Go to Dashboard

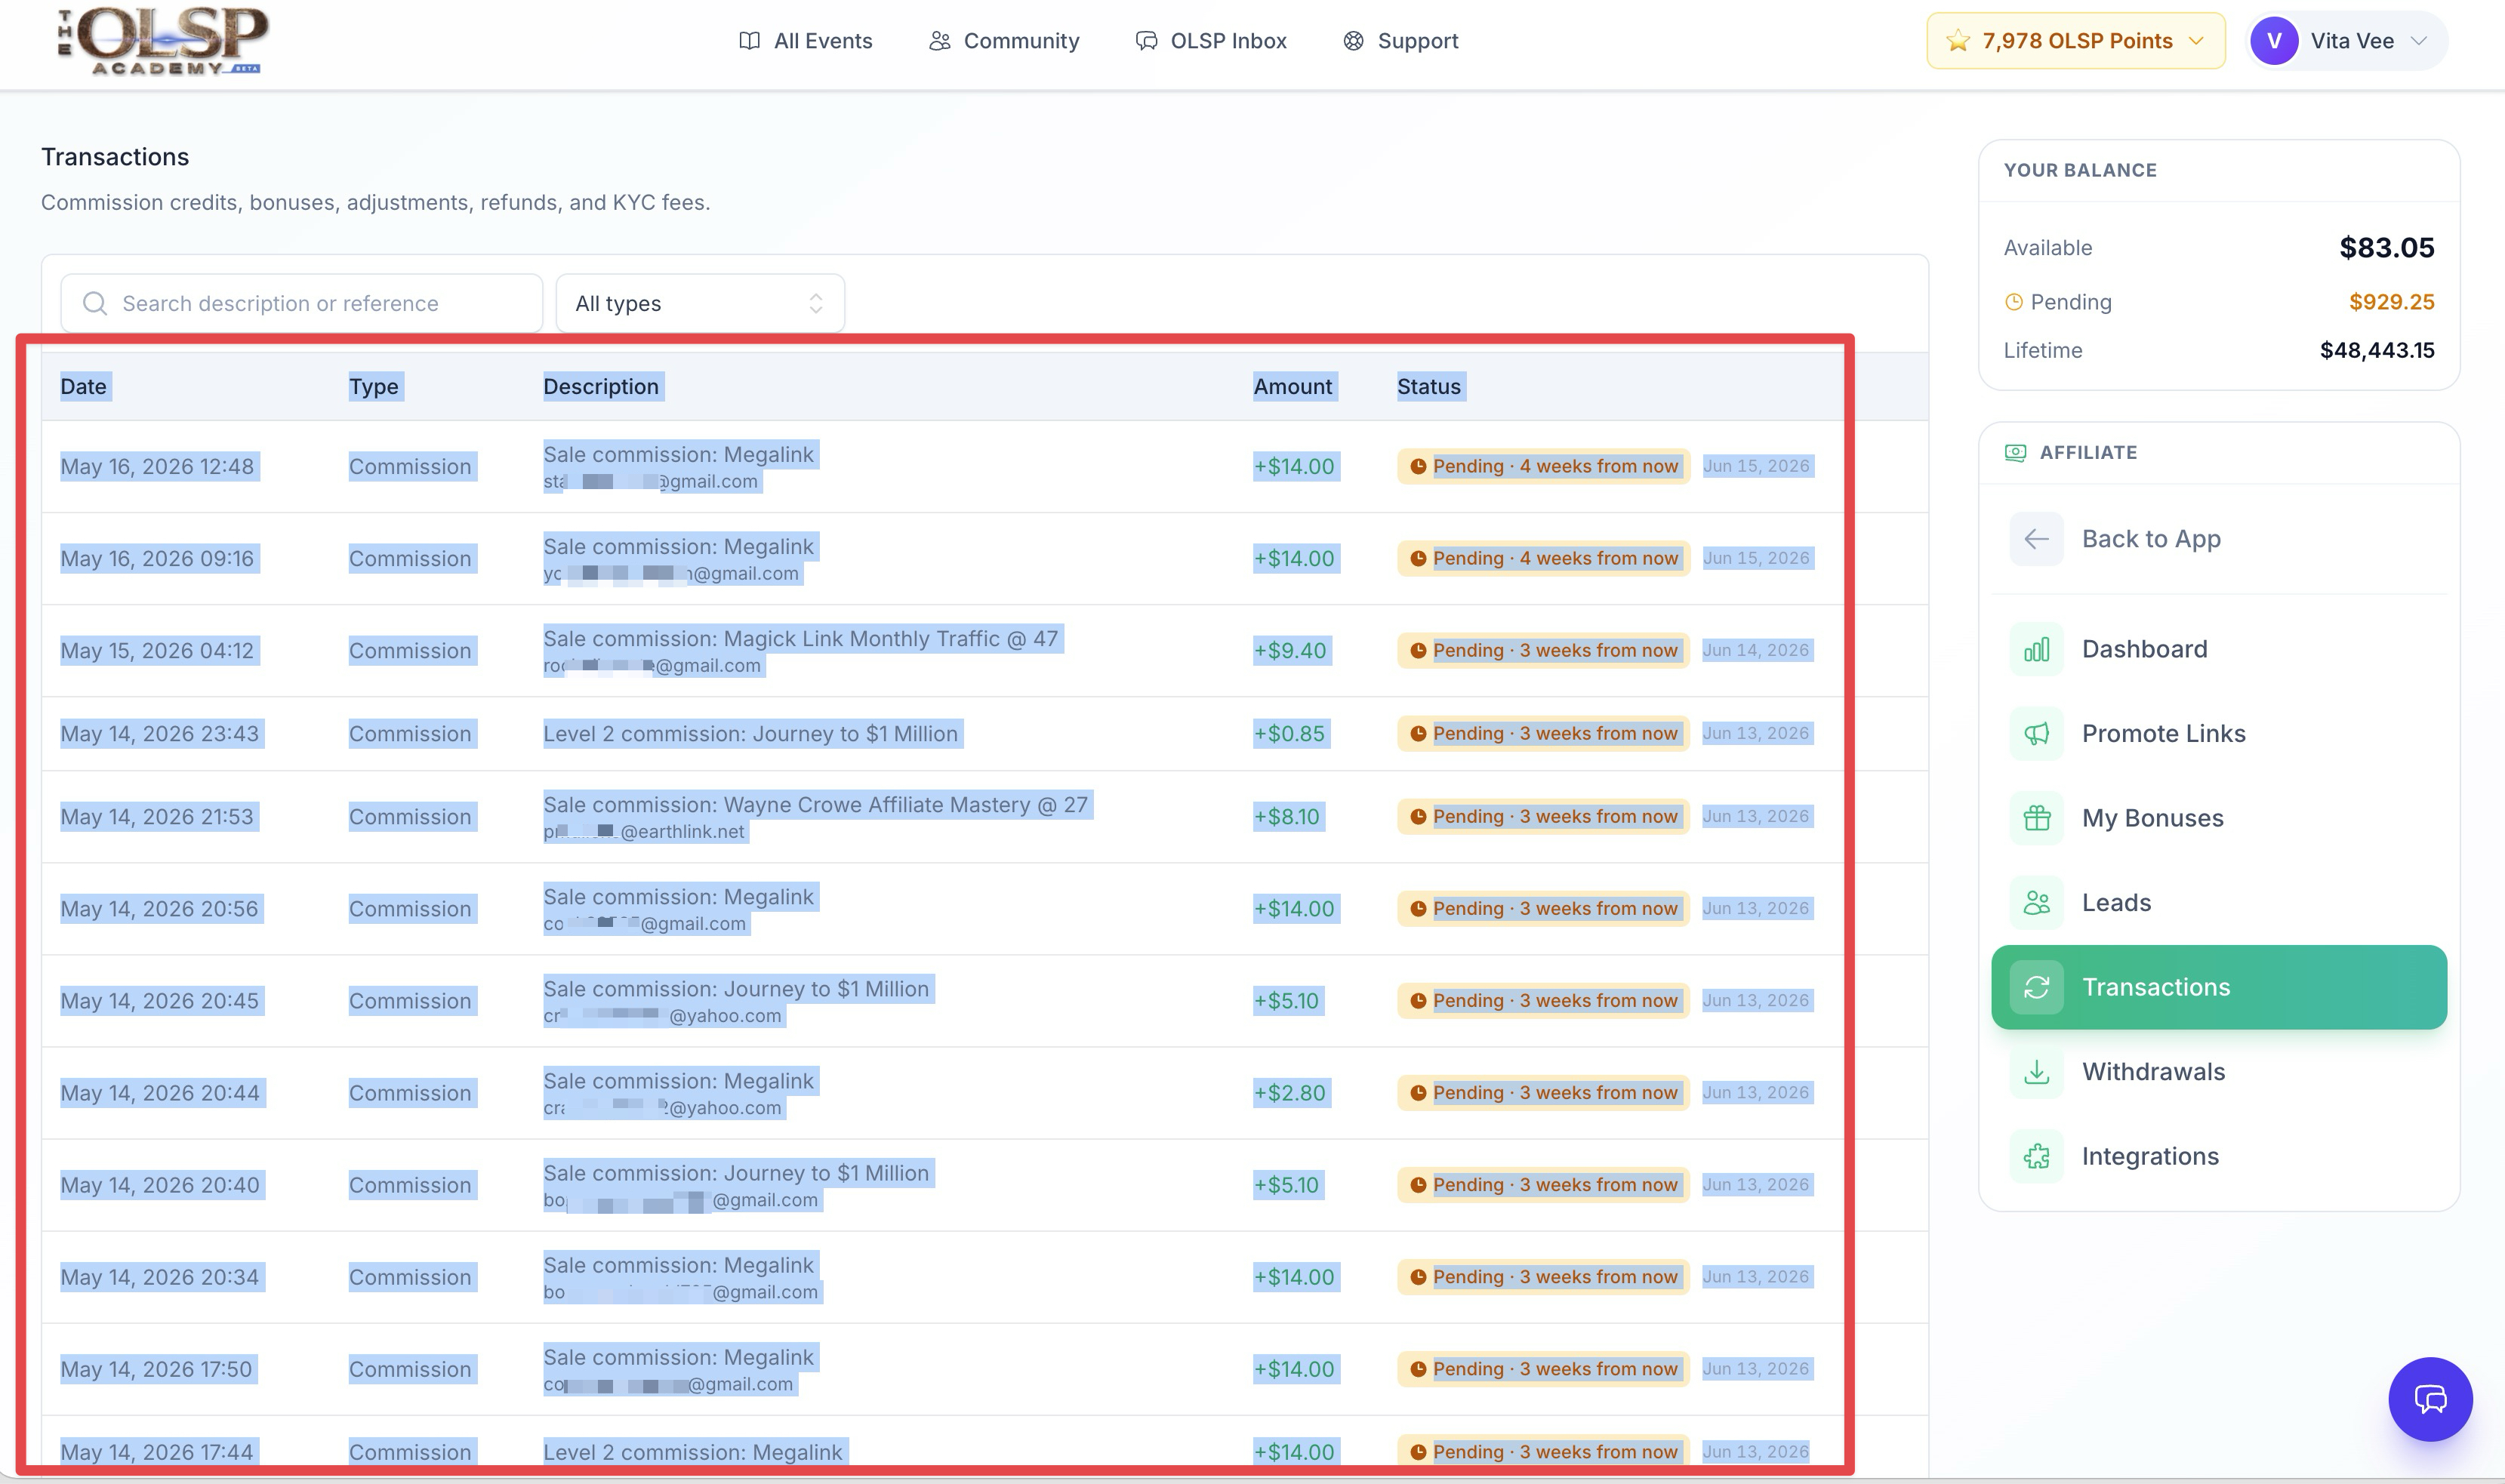(x=2218, y=649)
